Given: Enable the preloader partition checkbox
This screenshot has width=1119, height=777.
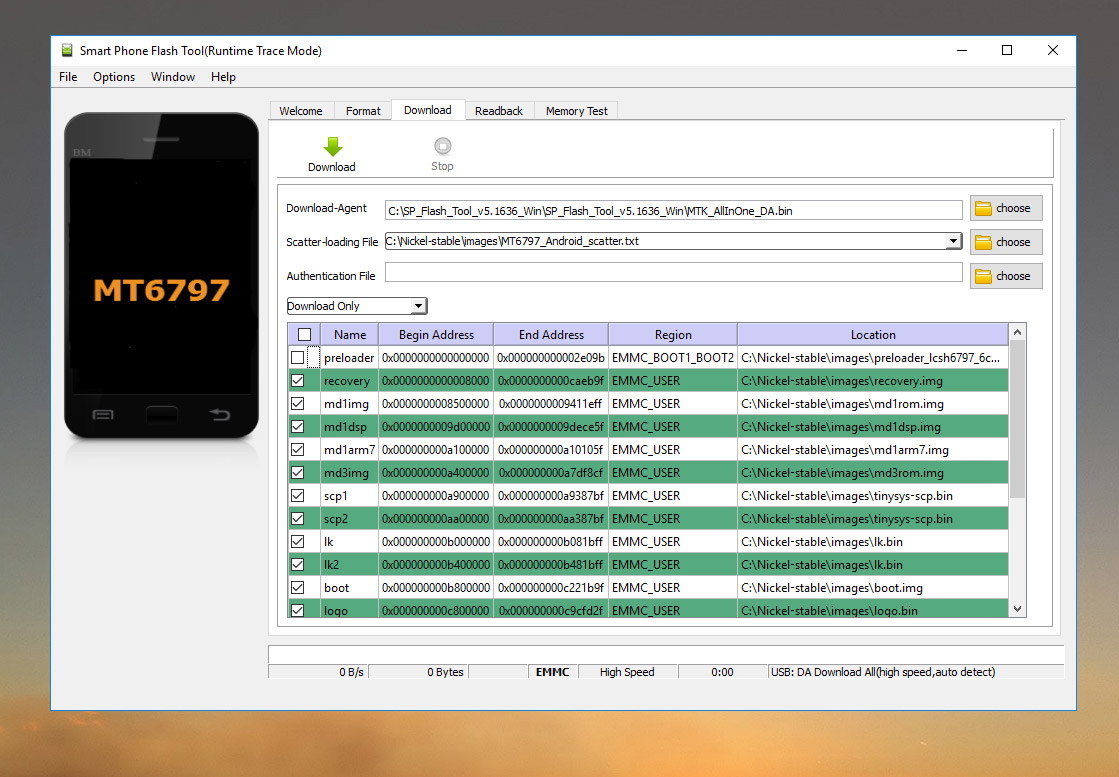Looking at the screenshot, I should coord(298,358).
